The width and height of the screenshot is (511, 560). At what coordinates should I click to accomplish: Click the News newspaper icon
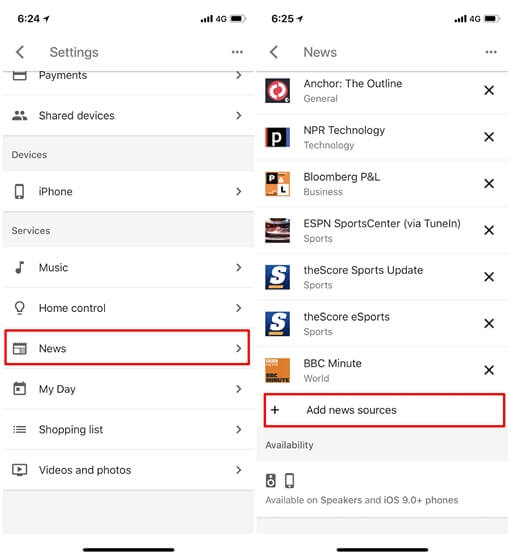click(20, 348)
